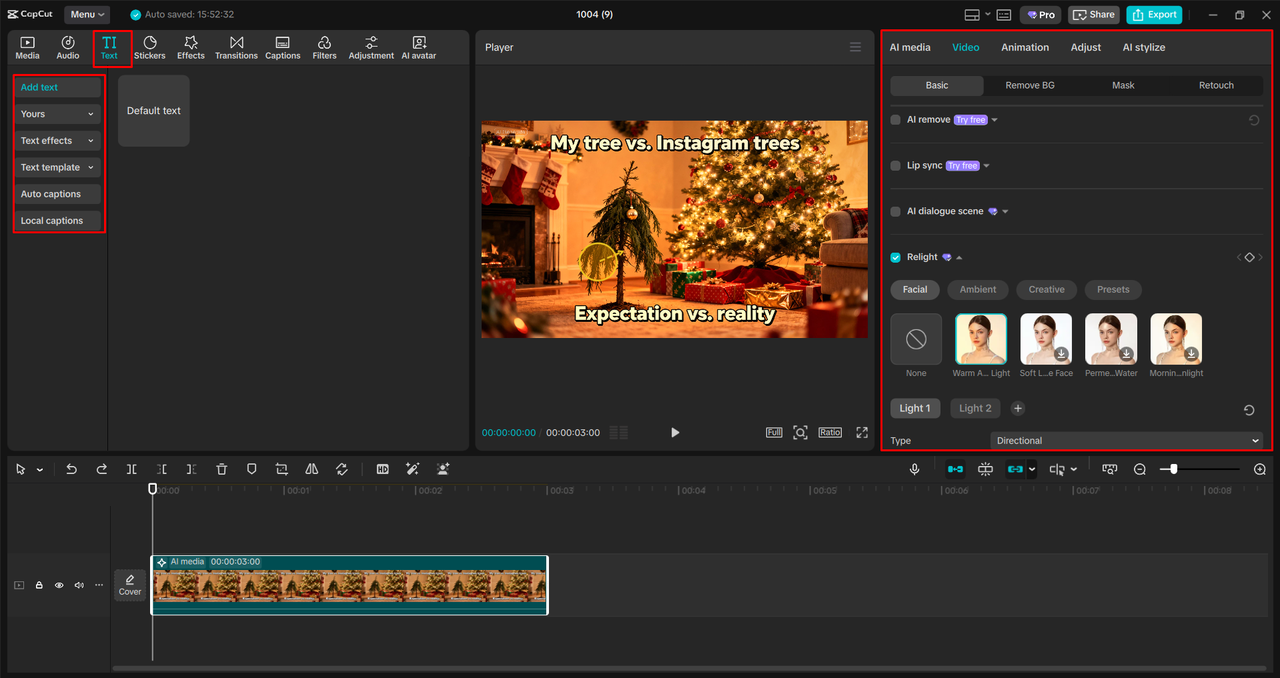Open the Directional Type dropdown
This screenshot has height=678, width=1280.
tap(1127, 440)
